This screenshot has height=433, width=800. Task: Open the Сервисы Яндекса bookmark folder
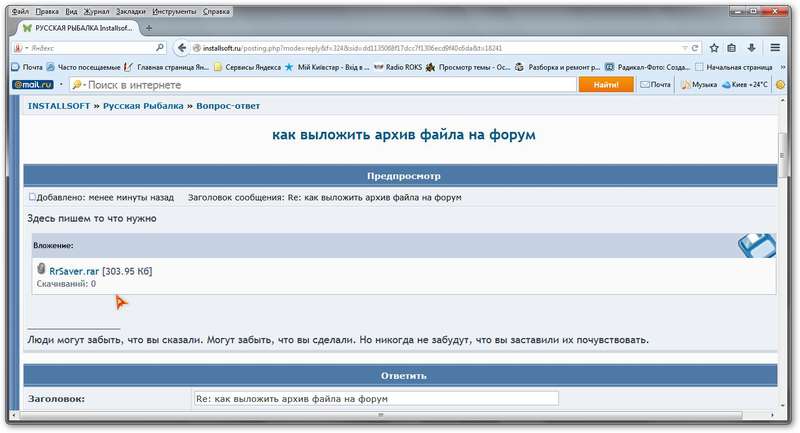click(248, 67)
